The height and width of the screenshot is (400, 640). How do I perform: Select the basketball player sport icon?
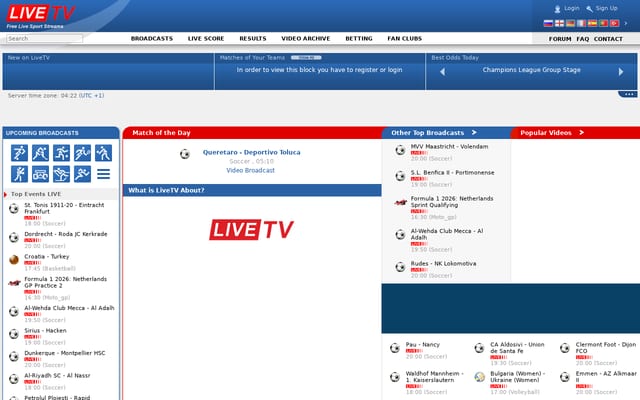pyautogui.click(x=61, y=153)
